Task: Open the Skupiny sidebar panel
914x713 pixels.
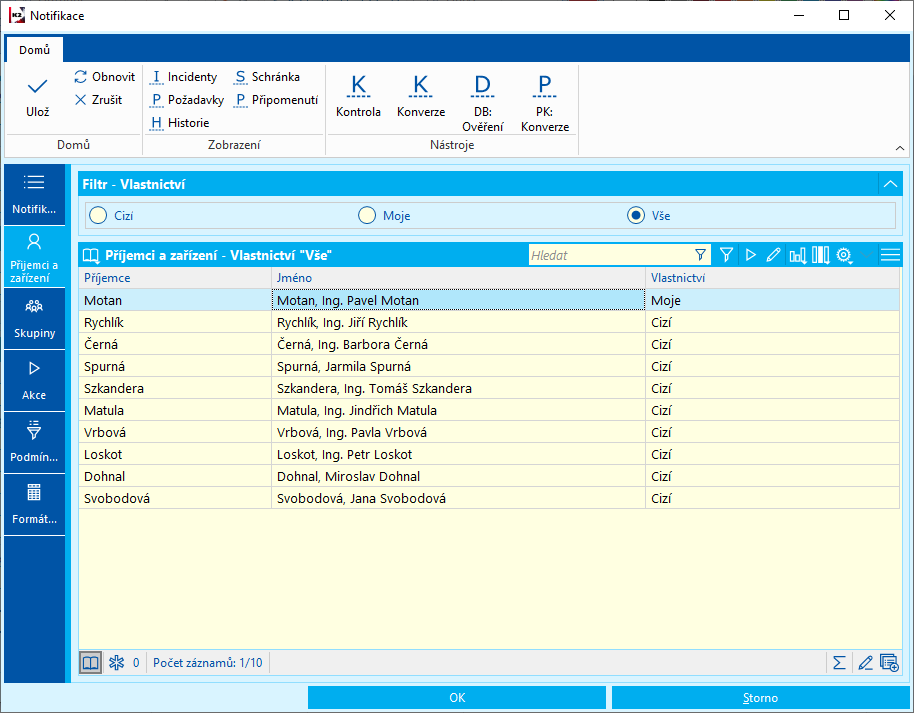Action: point(35,317)
